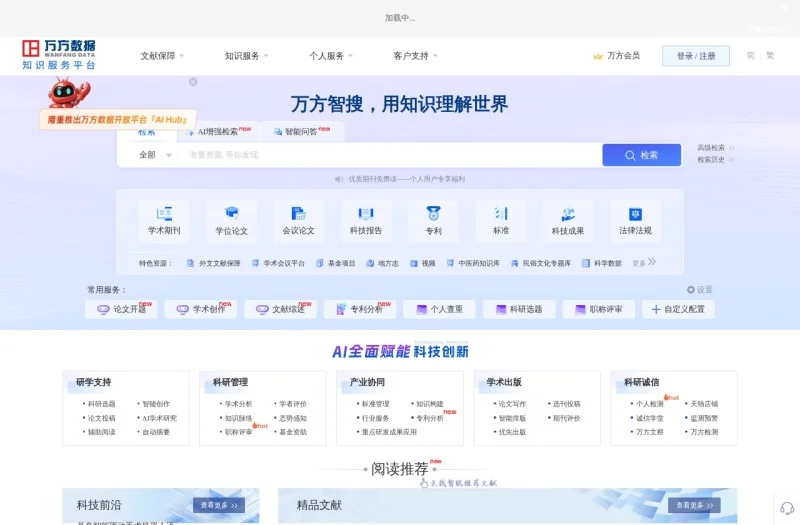Click the 检索 search button
The width and height of the screenshot is (800, 525).
[x=641, y=155]
